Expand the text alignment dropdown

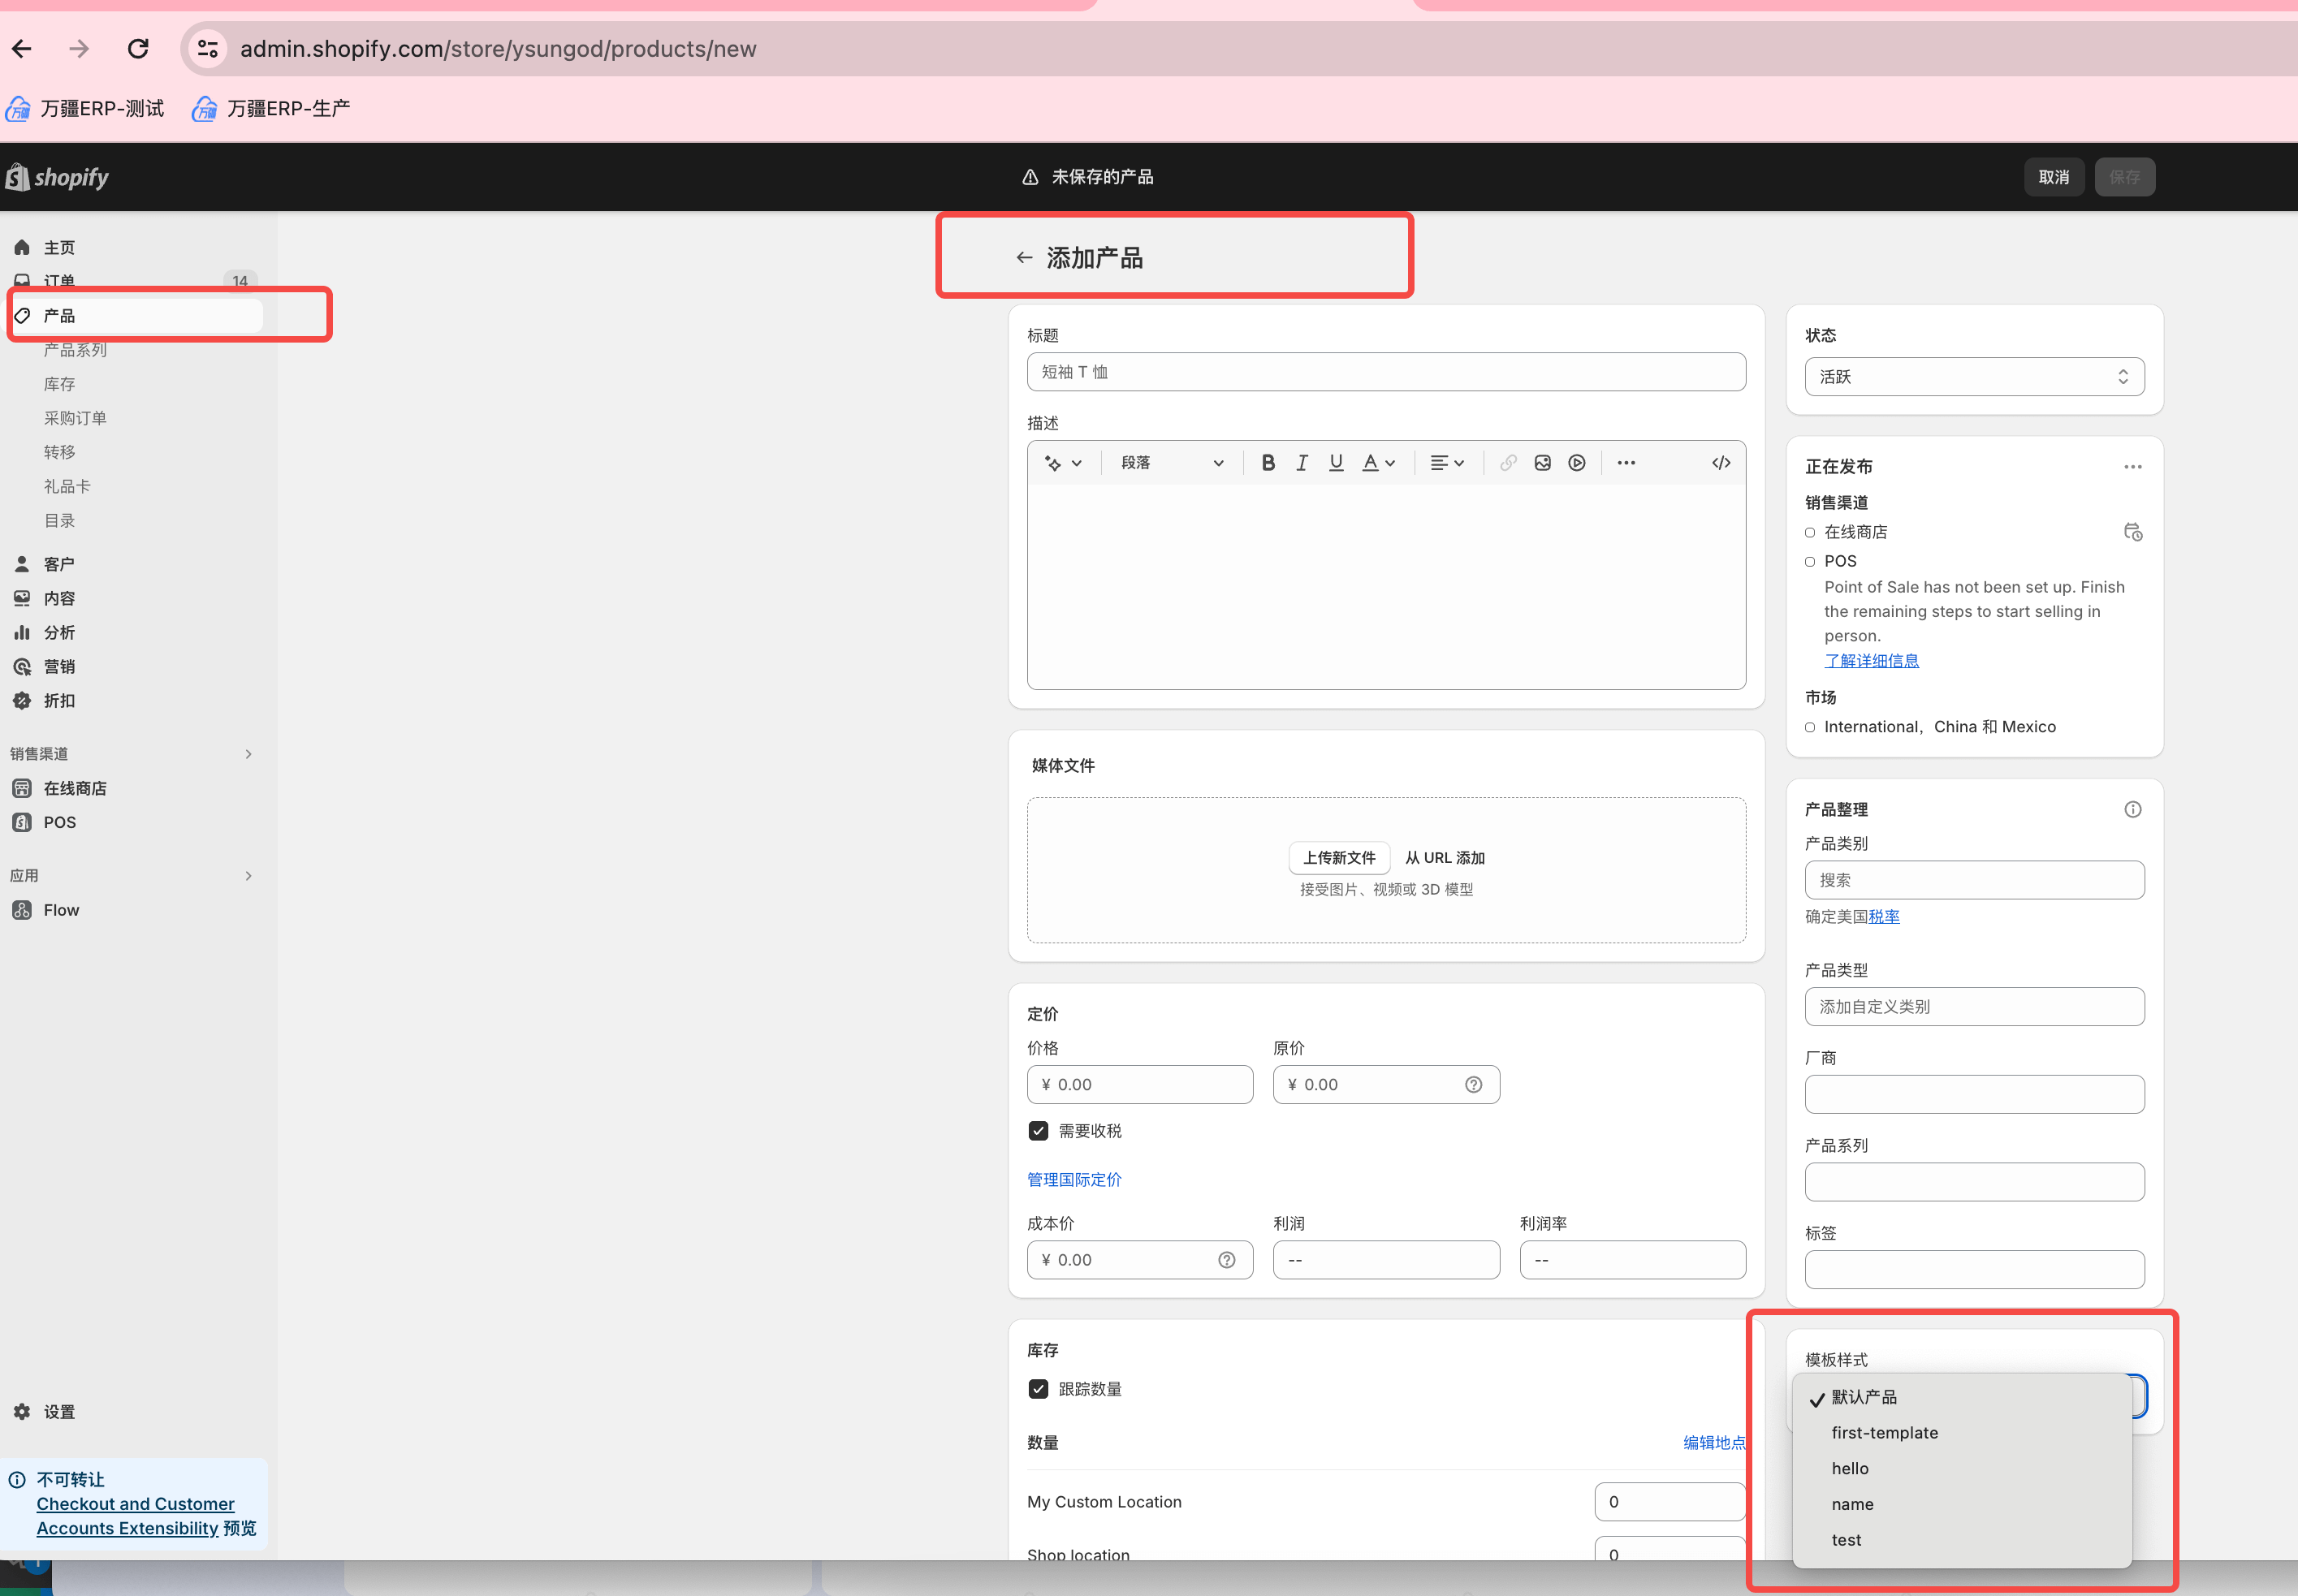1446,463
